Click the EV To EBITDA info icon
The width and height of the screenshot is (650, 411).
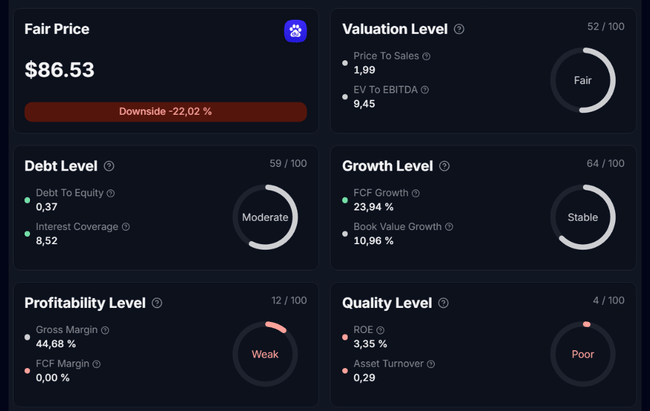tap(425, 90)
